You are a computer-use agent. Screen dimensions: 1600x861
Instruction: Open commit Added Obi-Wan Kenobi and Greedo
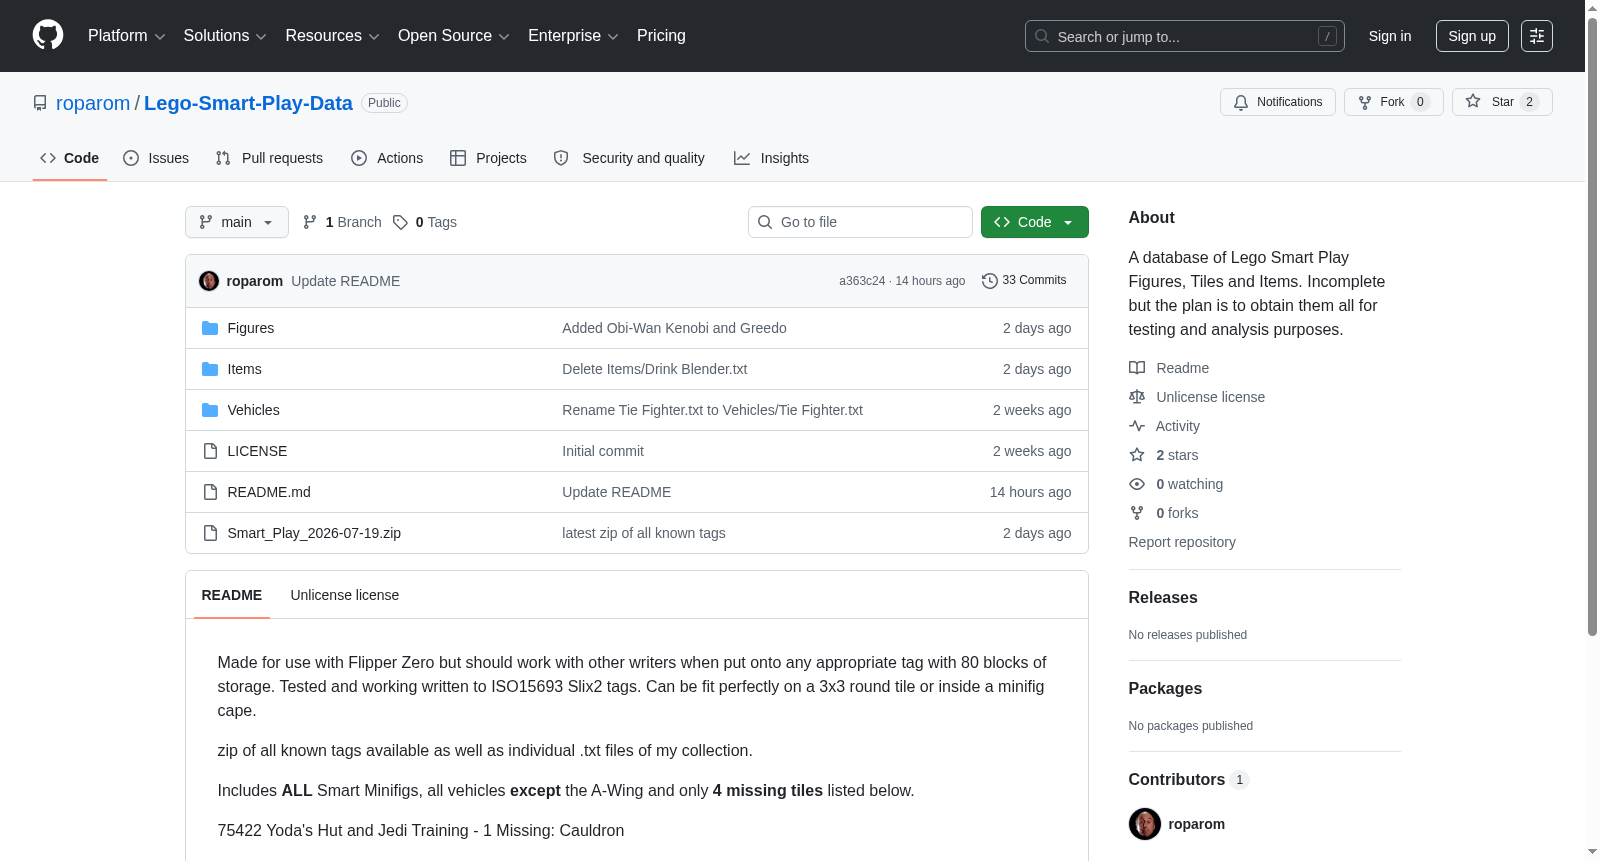click(x=674, y=328)
